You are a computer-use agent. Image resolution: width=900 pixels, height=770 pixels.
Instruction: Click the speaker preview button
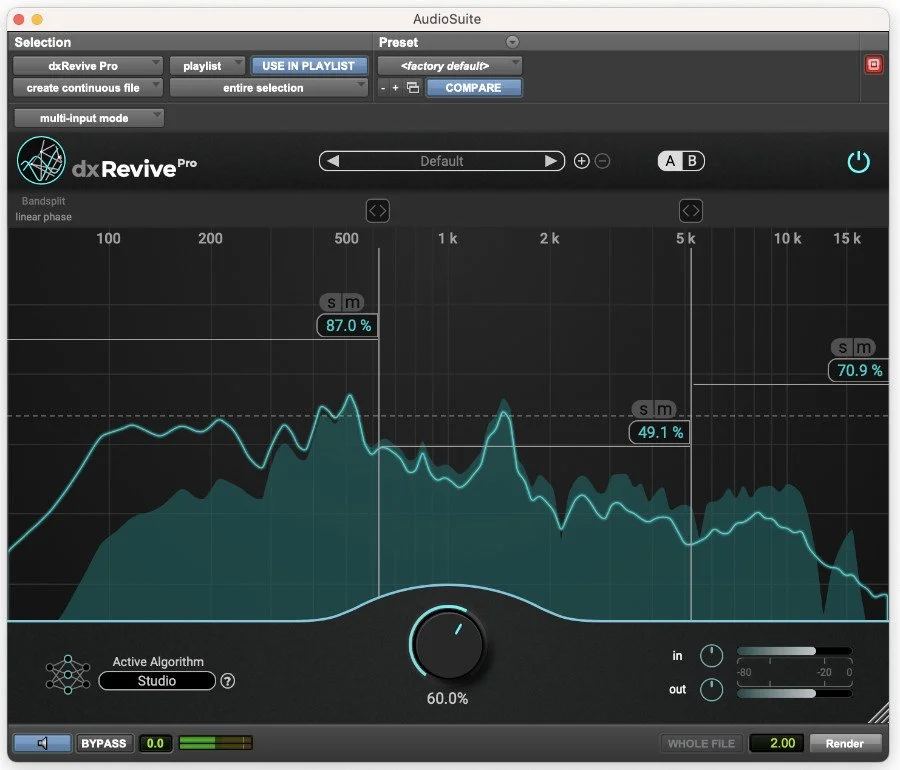tap(42, 744)
